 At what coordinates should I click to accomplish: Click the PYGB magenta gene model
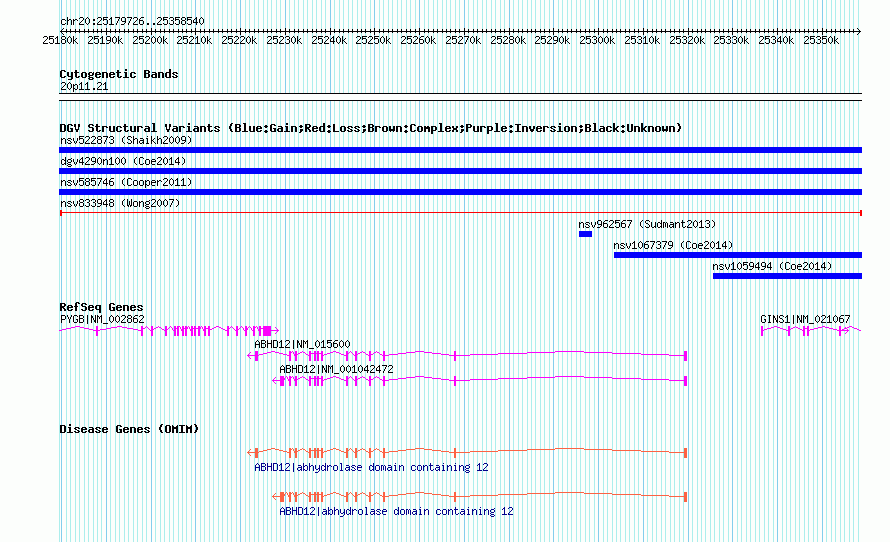(169, 330)
